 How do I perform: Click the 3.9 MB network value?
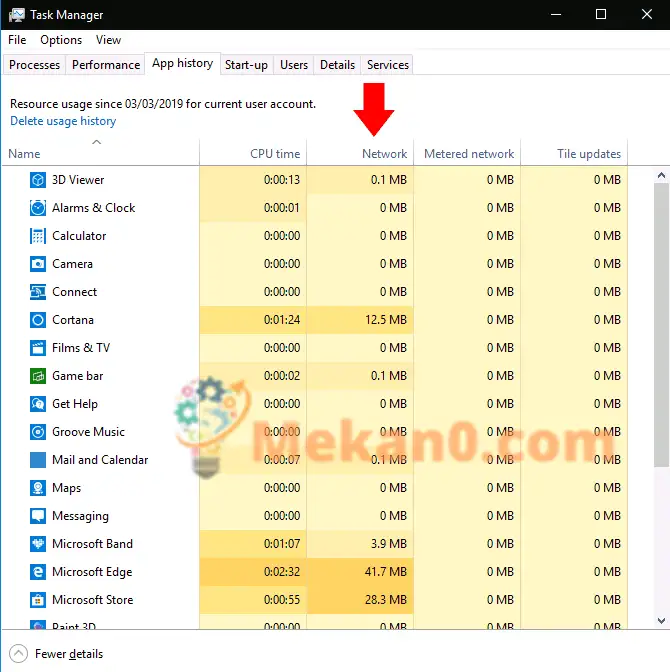coord(389,544)
